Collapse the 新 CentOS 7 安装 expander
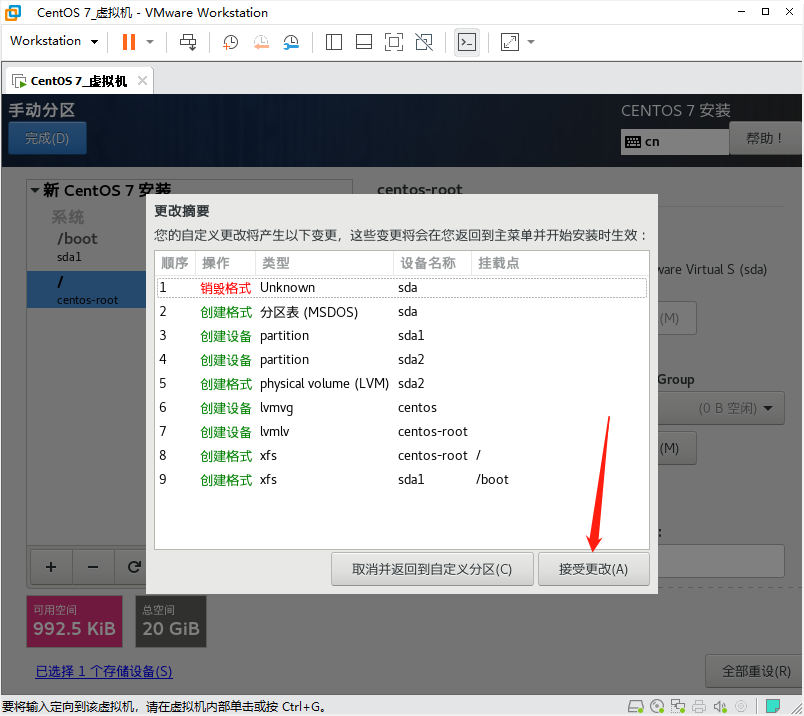Viewport: 804px width, 716px height. point(35,190)
